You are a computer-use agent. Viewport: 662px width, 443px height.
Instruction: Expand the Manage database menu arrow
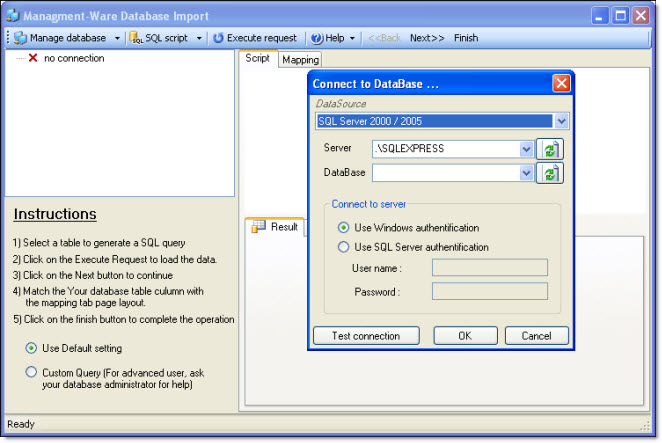pyautogui.click(x=117, y=38)
